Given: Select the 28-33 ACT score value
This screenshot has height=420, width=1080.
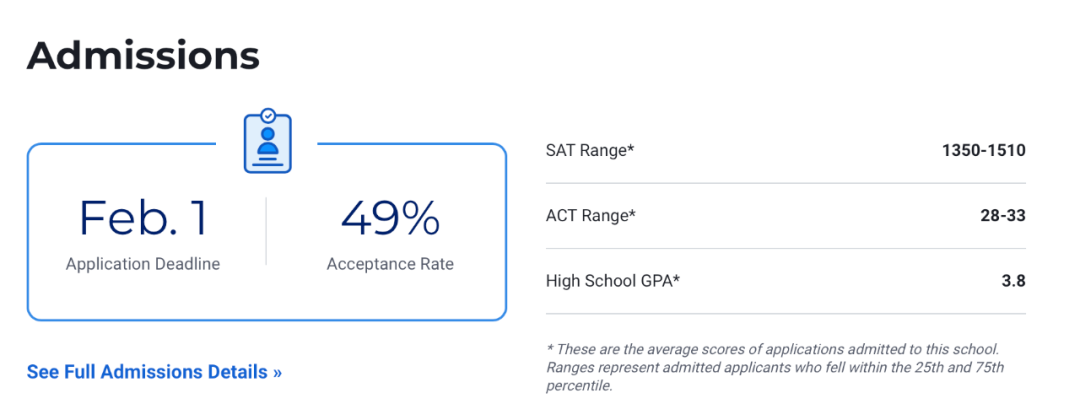Looking at the screenshot, I should (1003, 216).
